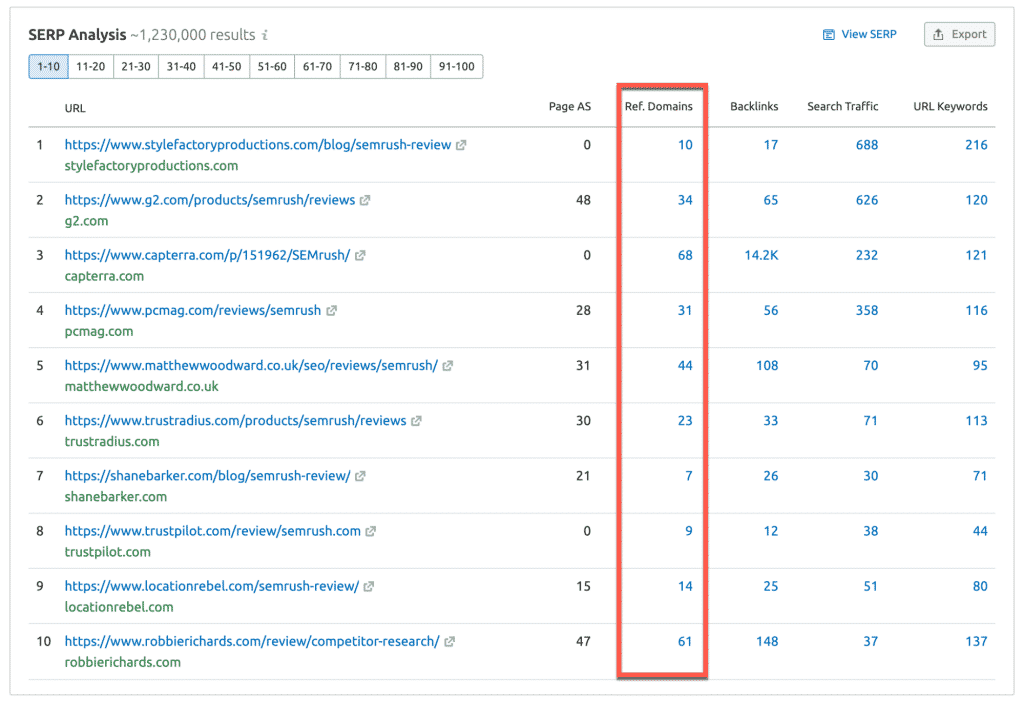Switch to the 11-20 results tab
Image resolution: width=1024 pixels, height=704 pixels.
click(x=90, y=66)
